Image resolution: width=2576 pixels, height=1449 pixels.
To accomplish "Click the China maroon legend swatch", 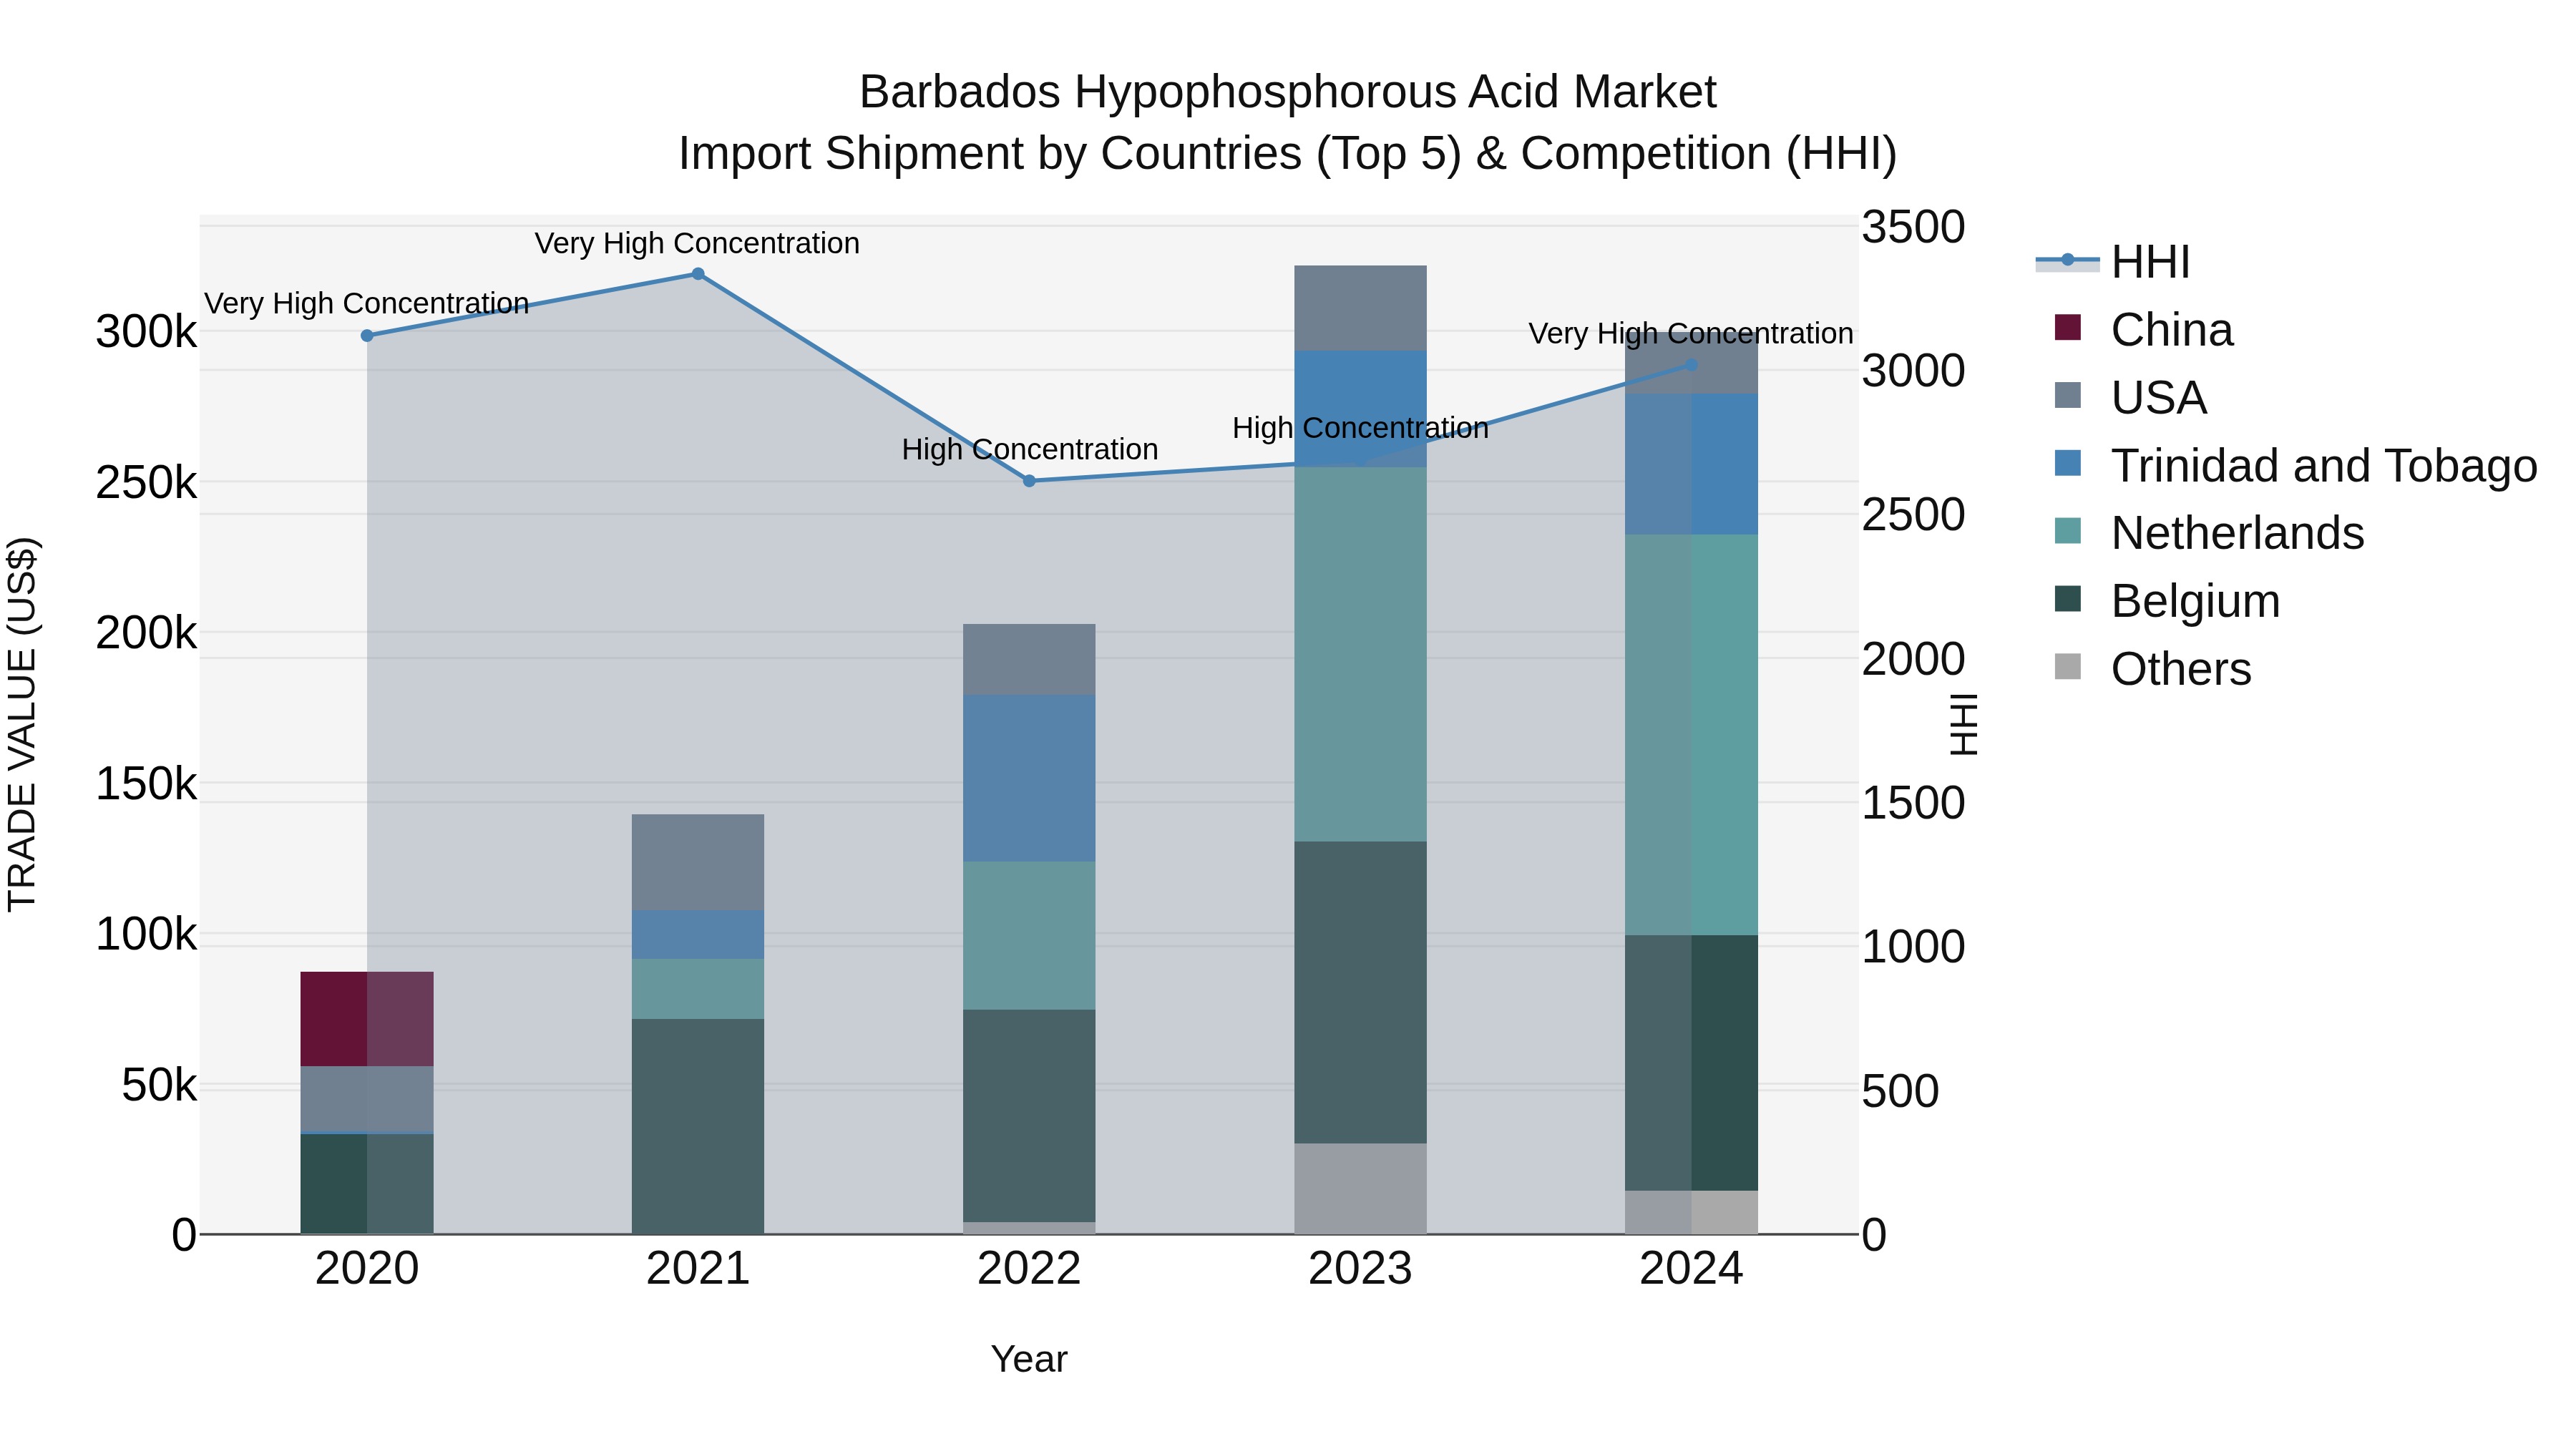I will (2067, 328).
